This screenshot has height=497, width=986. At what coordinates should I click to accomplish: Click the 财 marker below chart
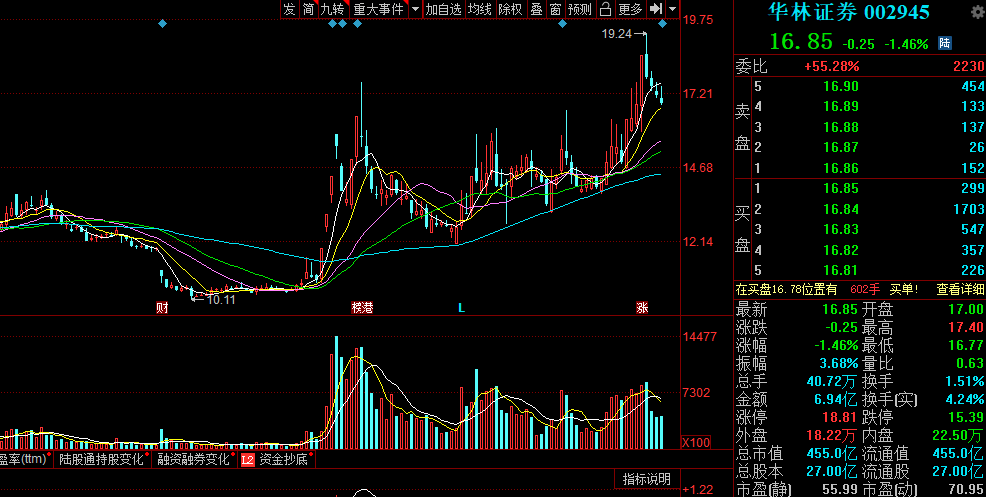click(162, 308)
